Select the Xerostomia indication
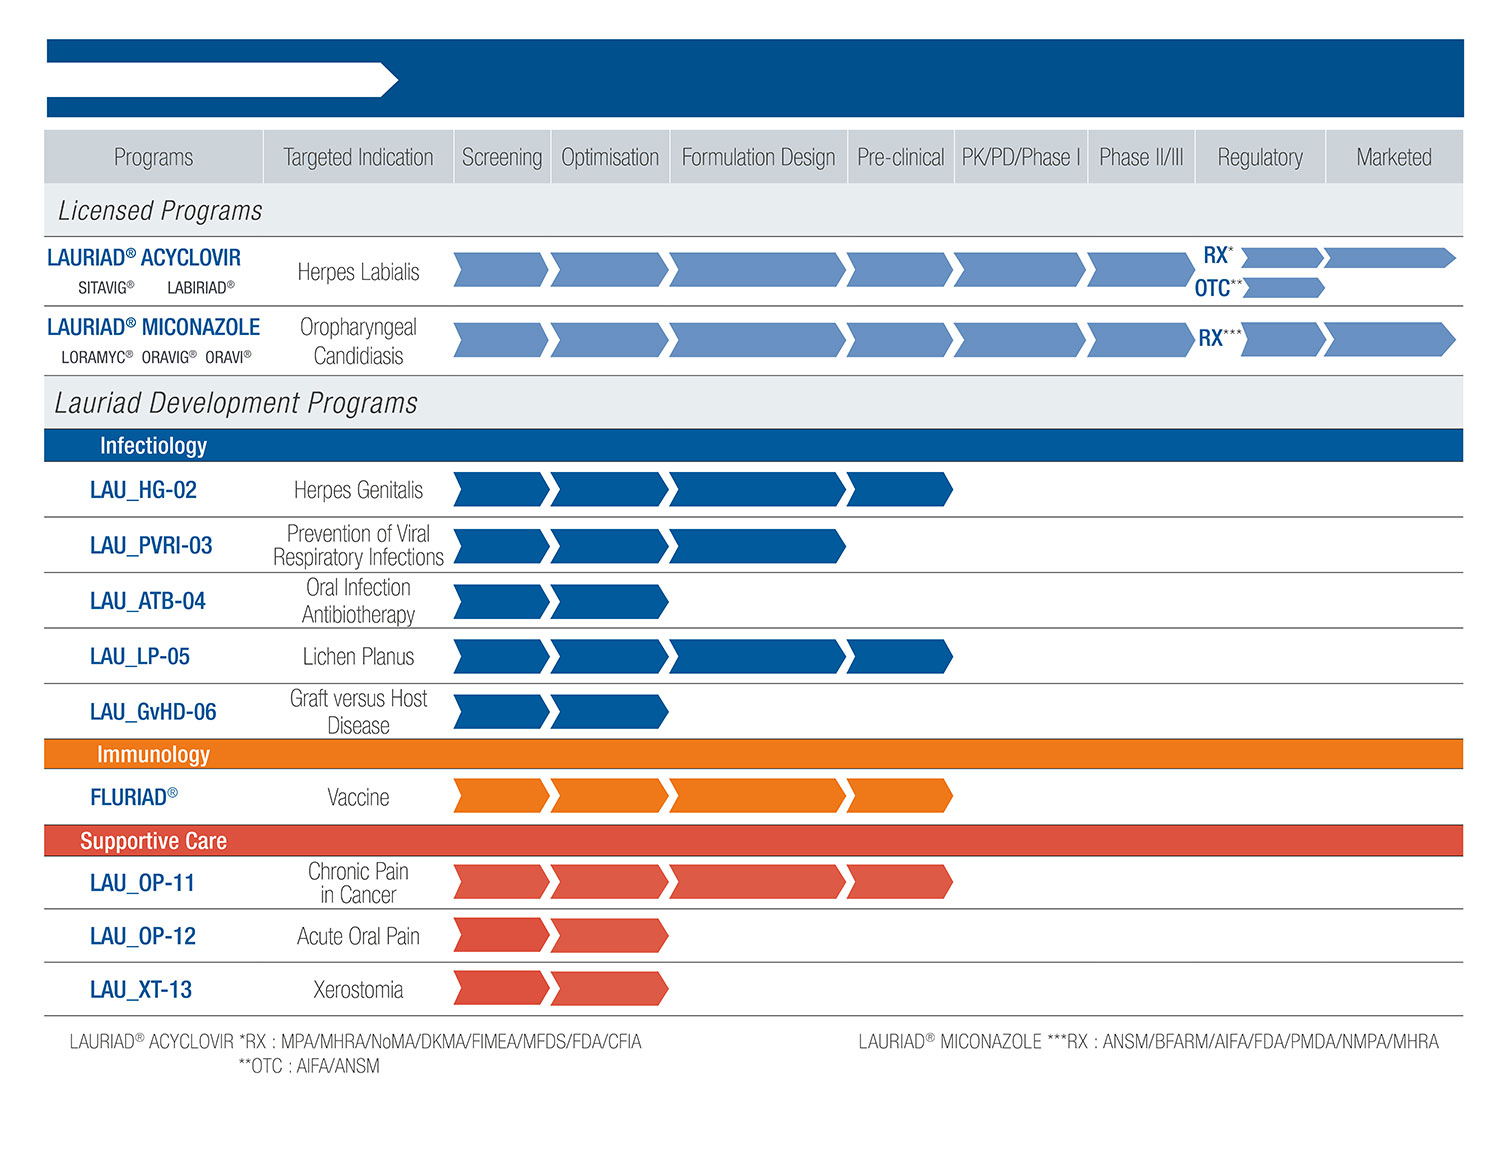The height and width of the screenshot is (1172, 1500). pos(358,990)
